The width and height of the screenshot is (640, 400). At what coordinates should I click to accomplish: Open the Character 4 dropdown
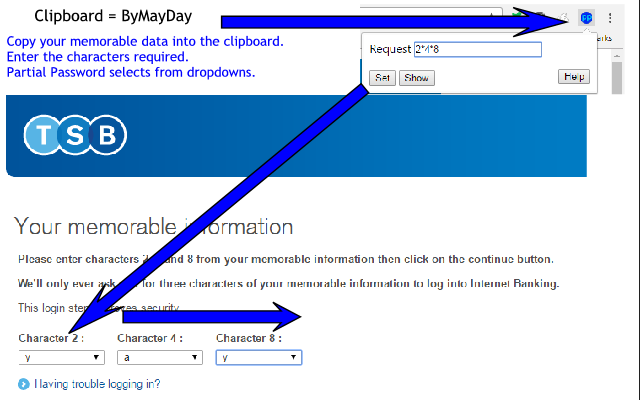(159, 357)
